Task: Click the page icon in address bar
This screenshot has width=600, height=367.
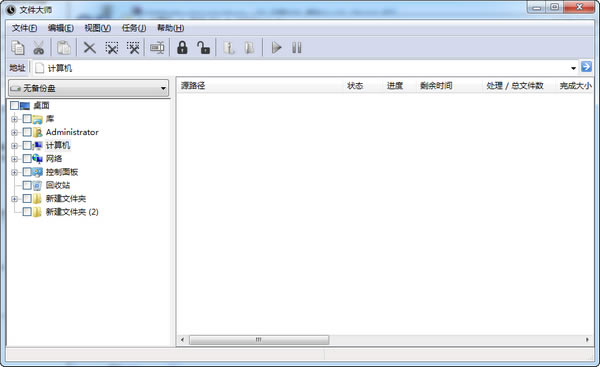Action: coord(39,68)
